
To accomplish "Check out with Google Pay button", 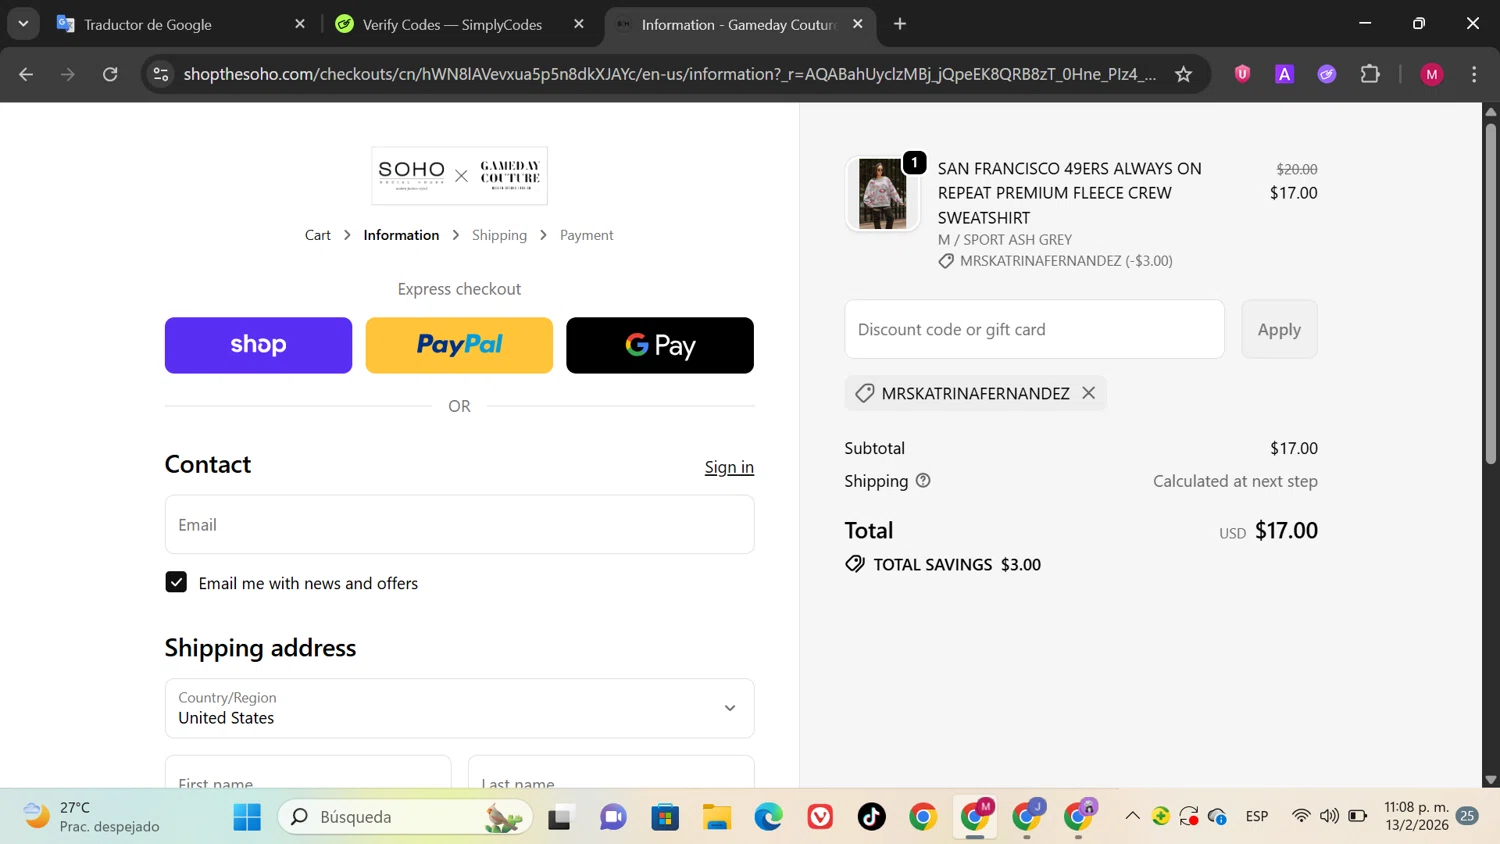I will [x=660, y=345].
